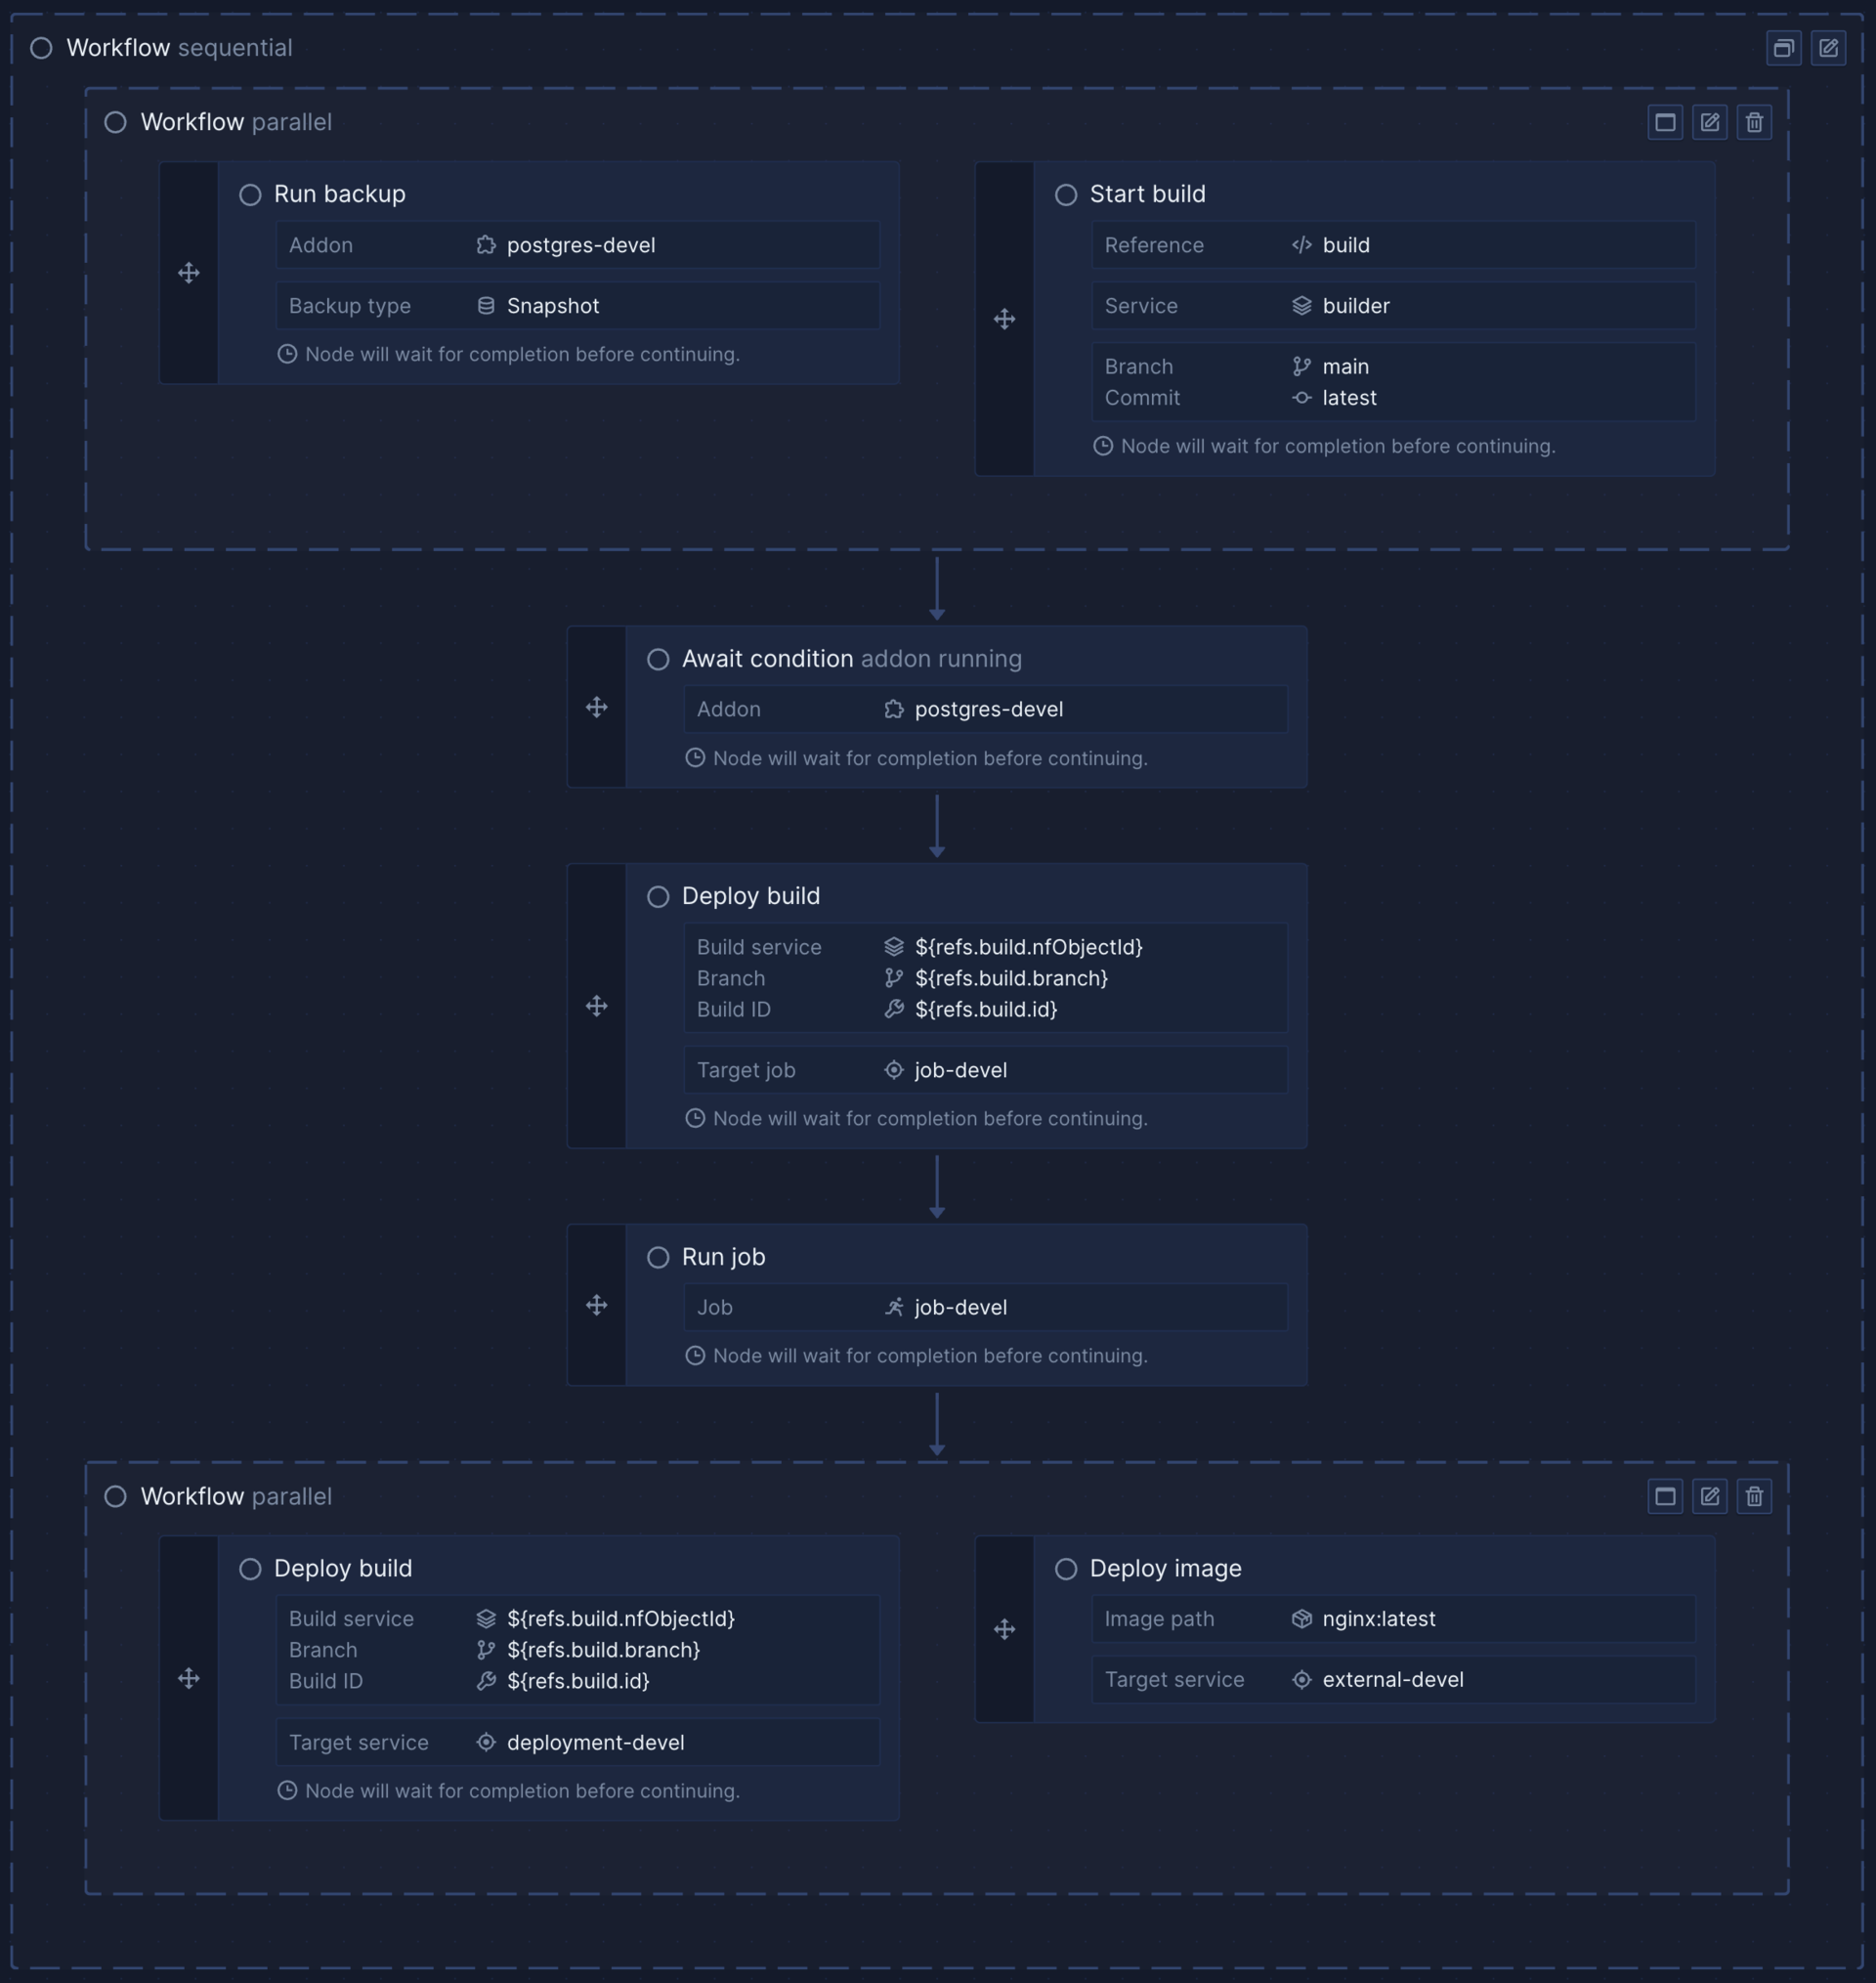Toggle the circle status on Await condition node
1876x1983 pixels.
click(x=660, y=657)
